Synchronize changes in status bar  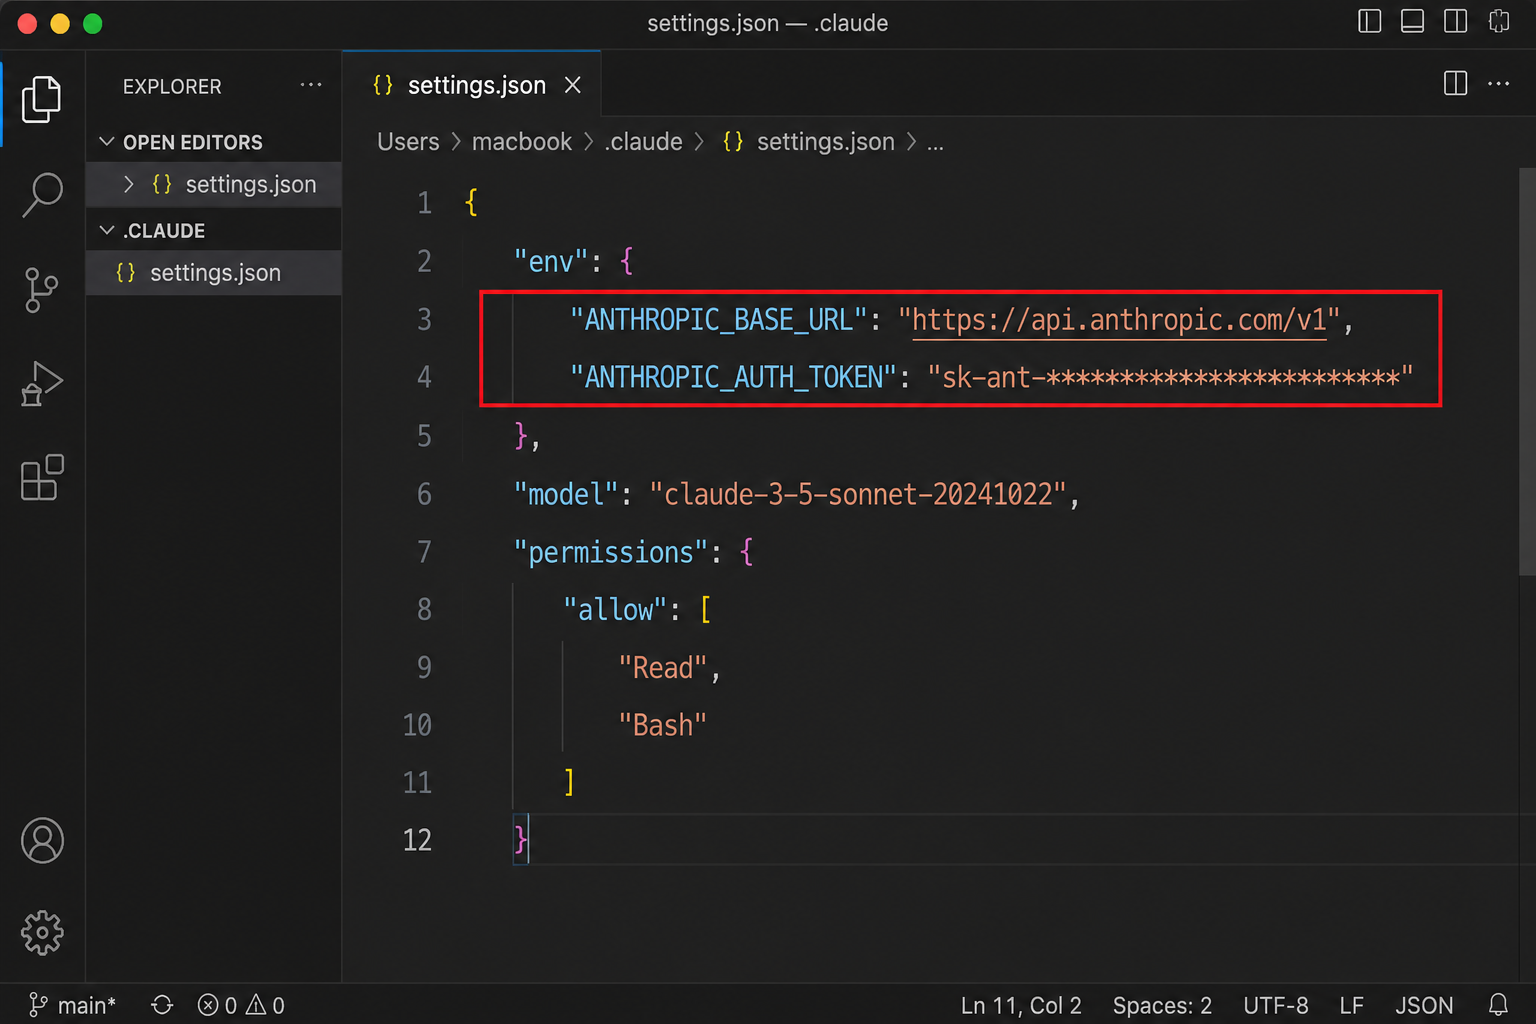pyautogui.click(x=162, y=1005)
